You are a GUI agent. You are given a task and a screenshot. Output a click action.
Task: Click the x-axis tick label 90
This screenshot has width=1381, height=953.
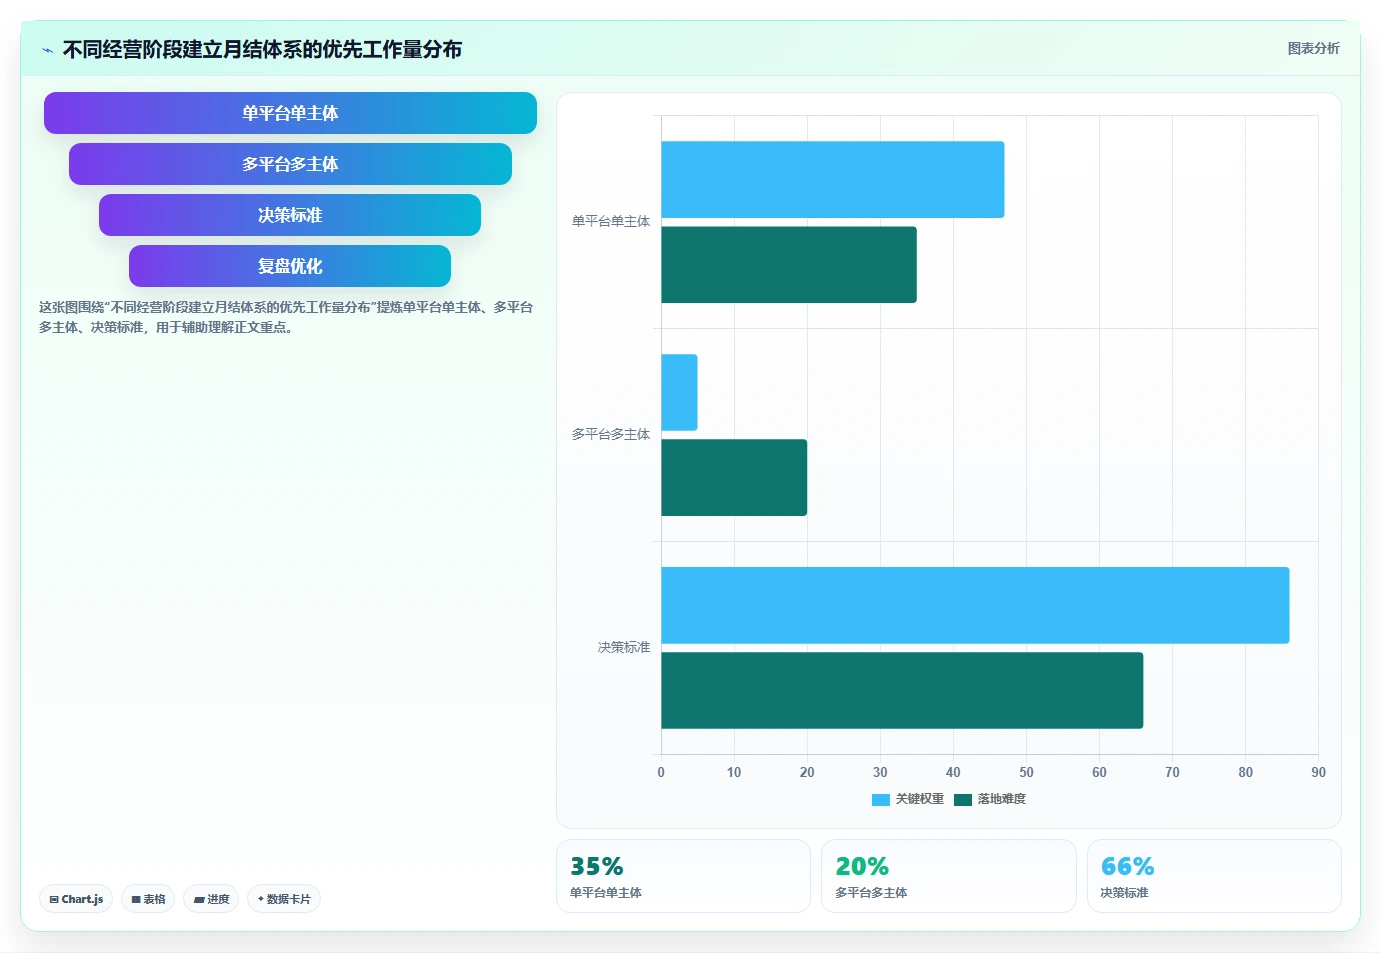pos(1318,772)
